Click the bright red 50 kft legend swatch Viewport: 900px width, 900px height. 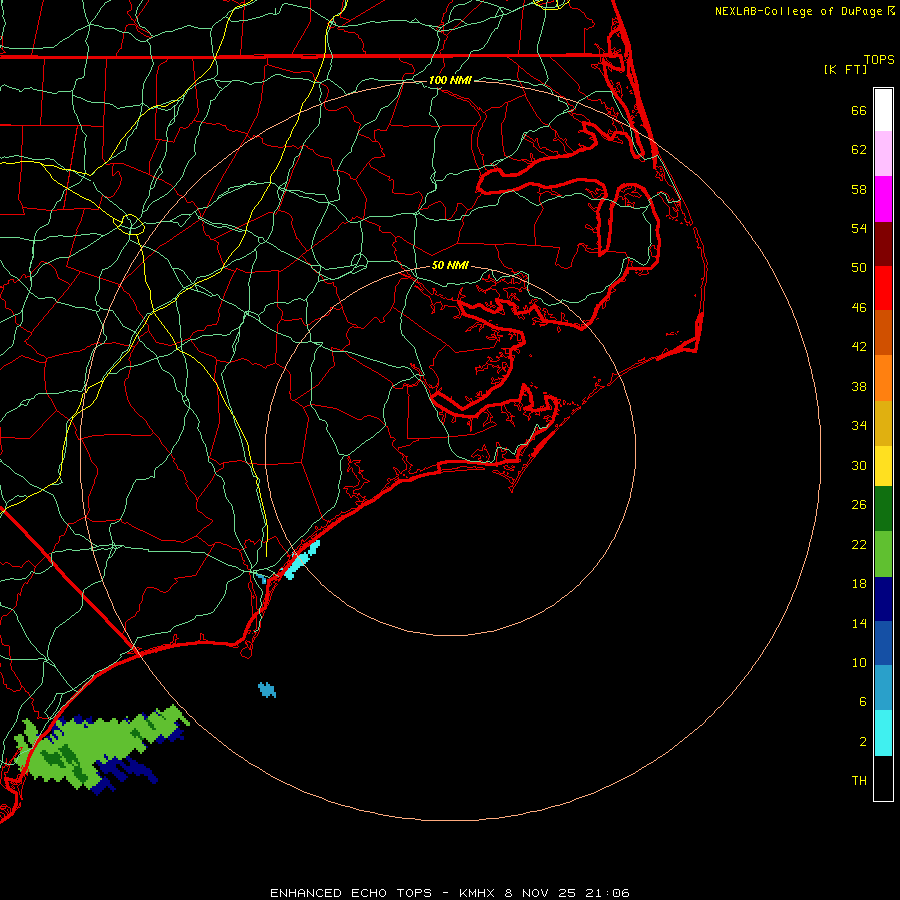pyautogui.click(x=883, y=288)
